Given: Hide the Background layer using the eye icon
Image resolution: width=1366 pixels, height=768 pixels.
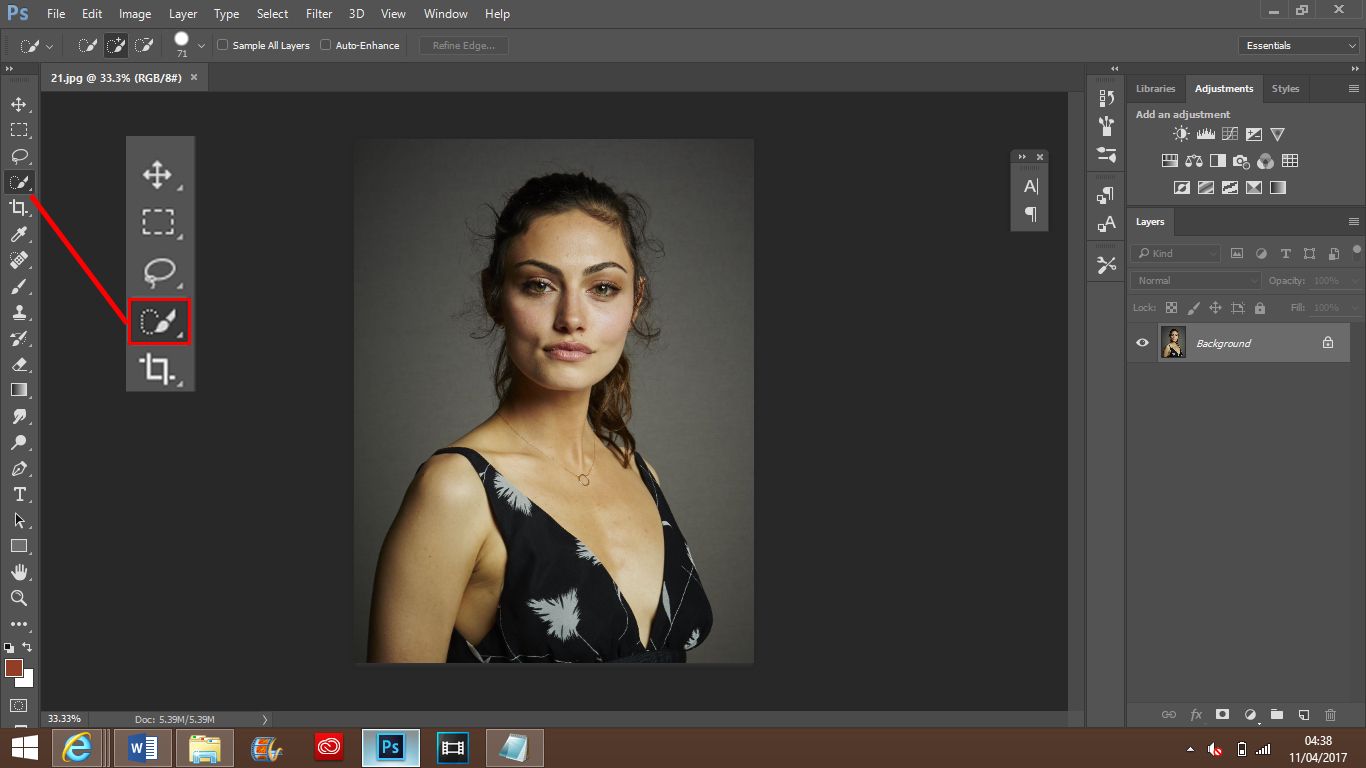Looking at the screenshot, I should [x=1142, y=343].
